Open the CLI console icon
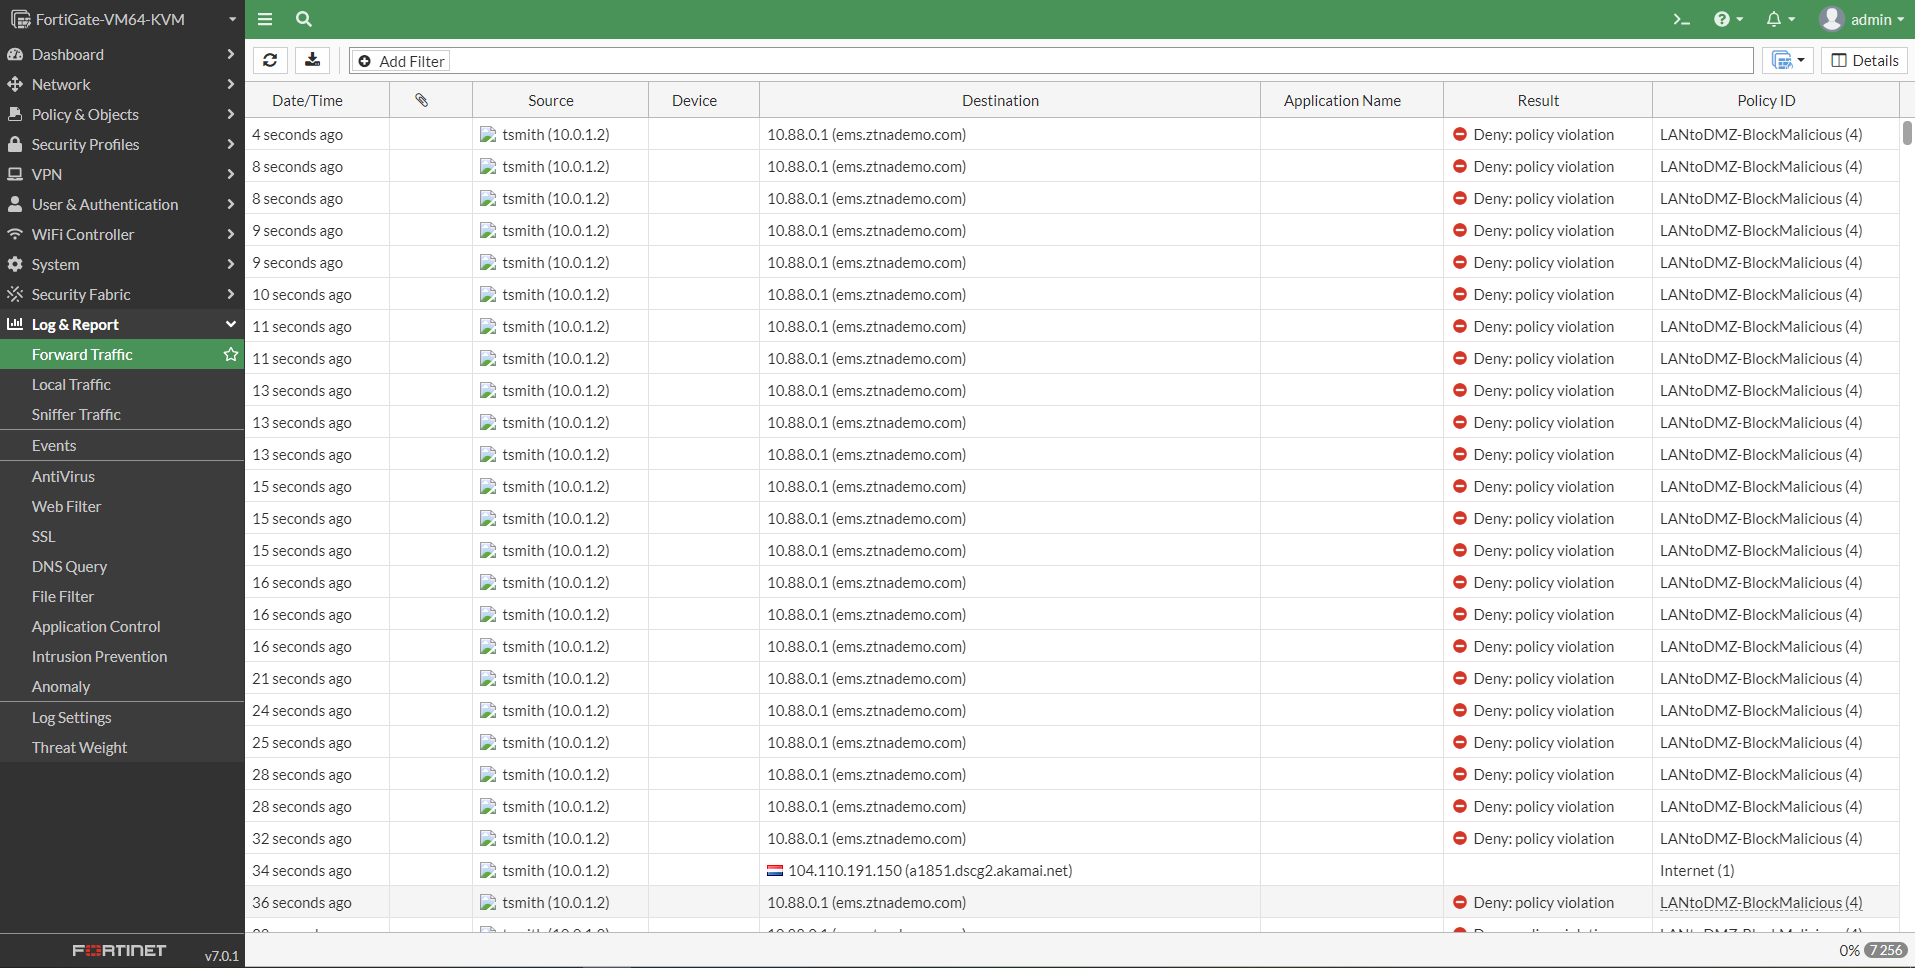The image size is (1920, 968). pos(1682,19)
